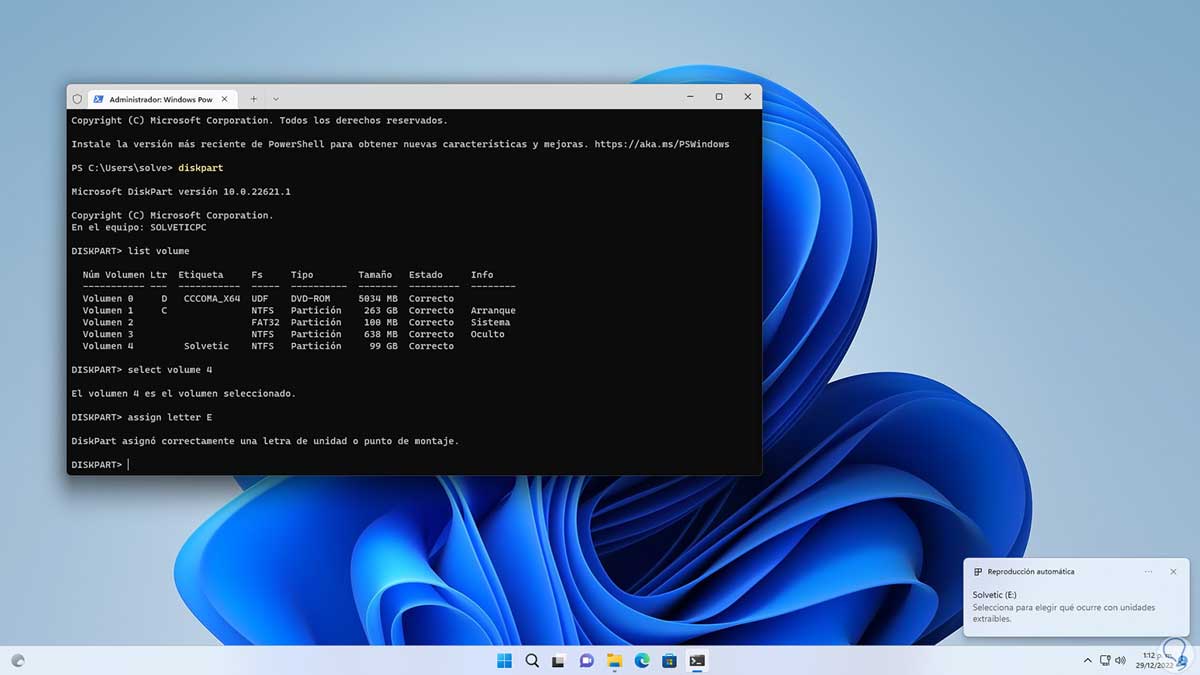The width and height of the screenshot is (1200, 675).
Task: Select the Administrador: Windows PowerShell tab
Action: coord(163,98)
